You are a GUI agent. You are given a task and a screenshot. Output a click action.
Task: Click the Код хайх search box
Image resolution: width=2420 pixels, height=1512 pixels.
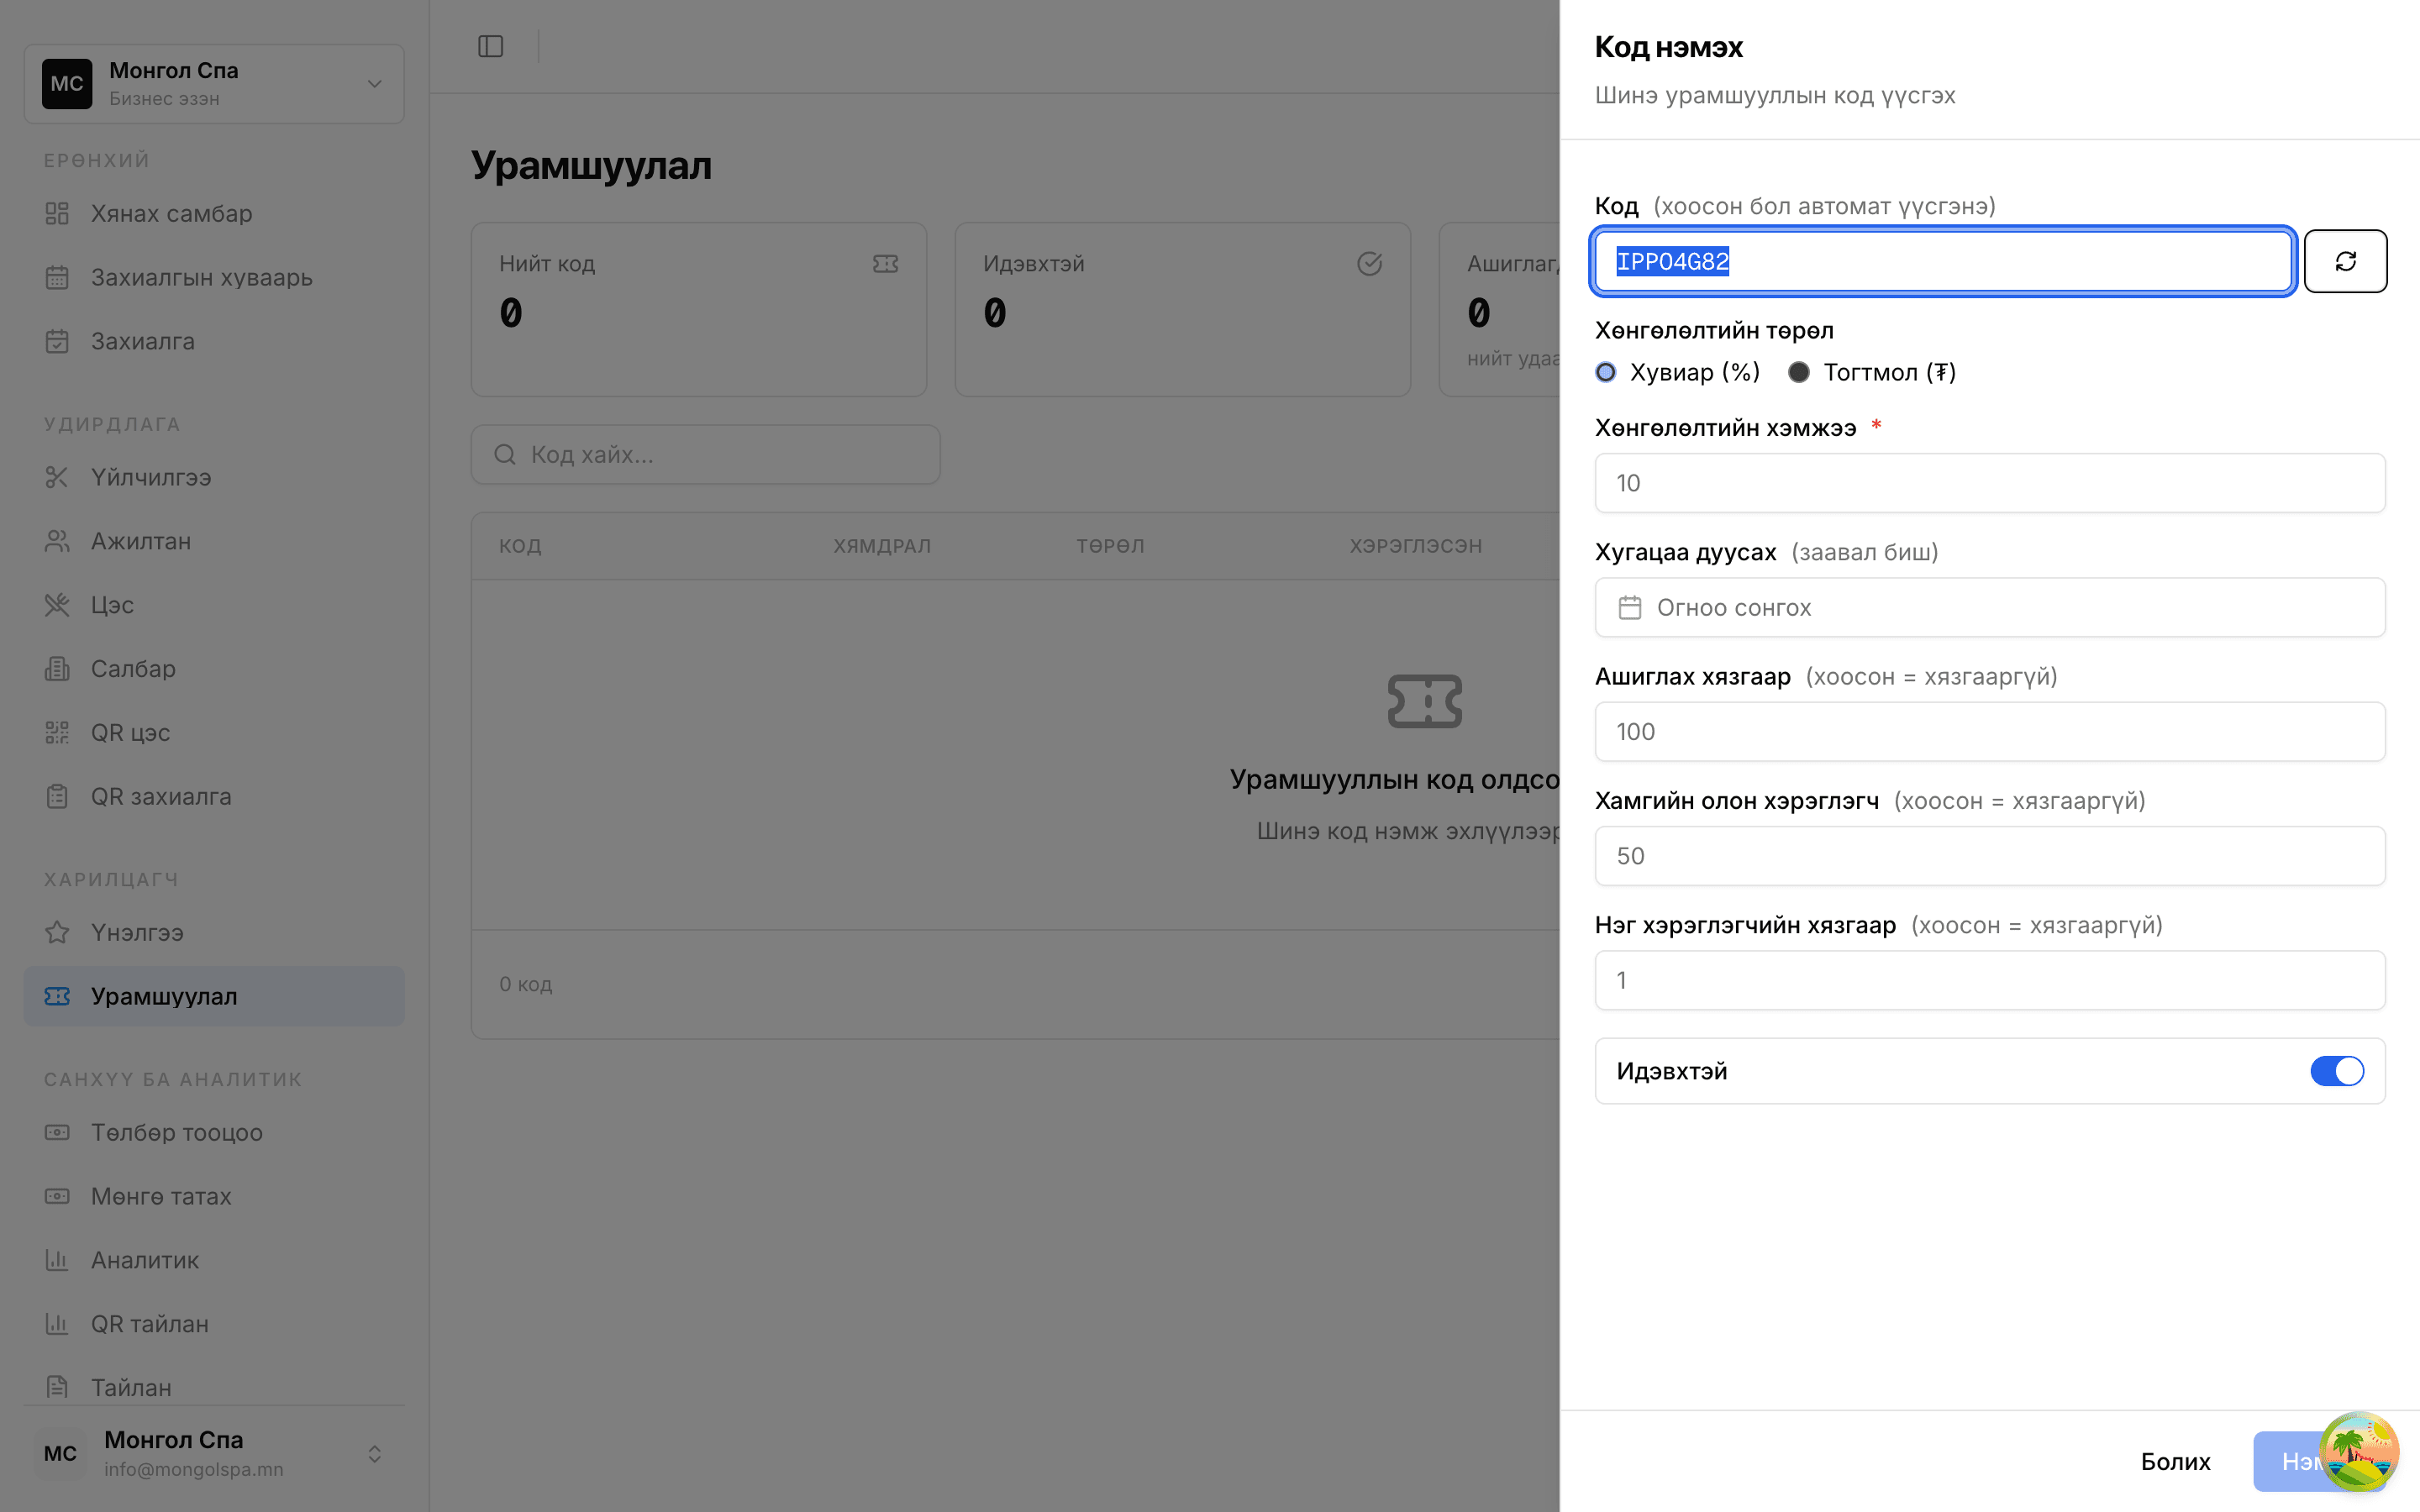coord(705,455)
